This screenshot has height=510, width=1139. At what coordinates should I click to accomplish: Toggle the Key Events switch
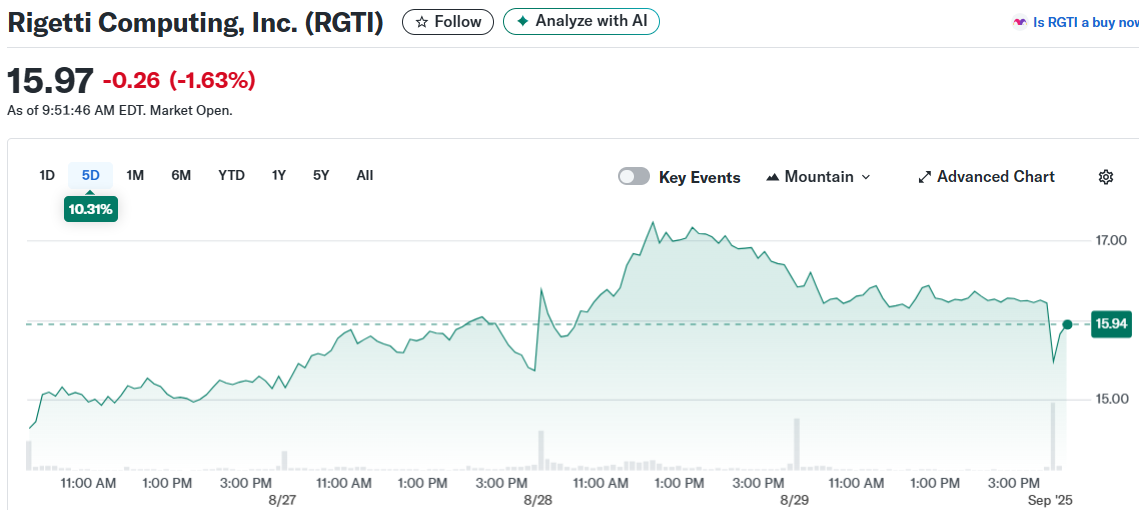[633, 177]
